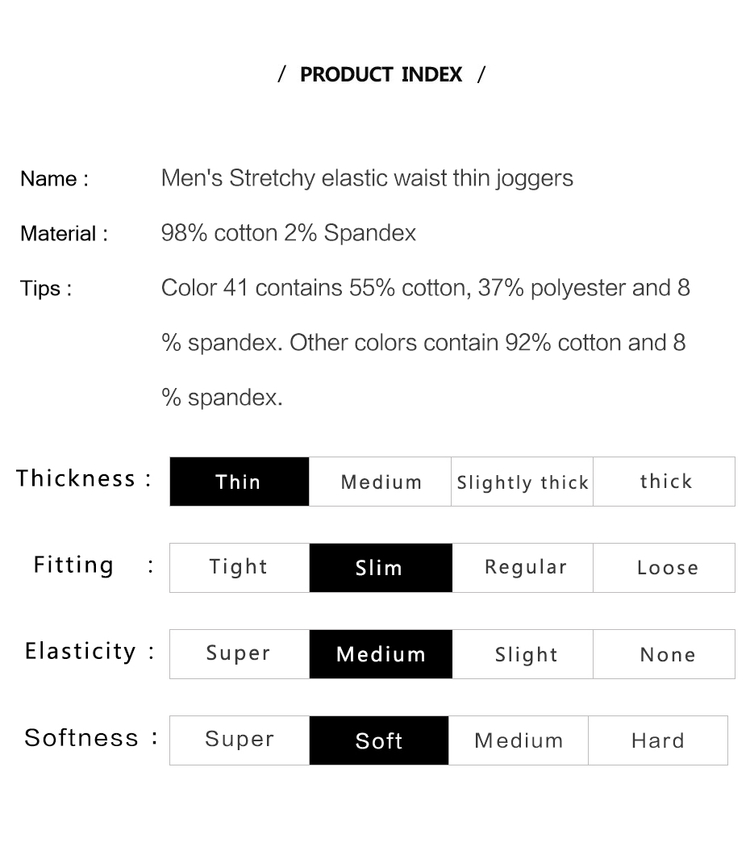Select Super in the Elasticity row

239,654
